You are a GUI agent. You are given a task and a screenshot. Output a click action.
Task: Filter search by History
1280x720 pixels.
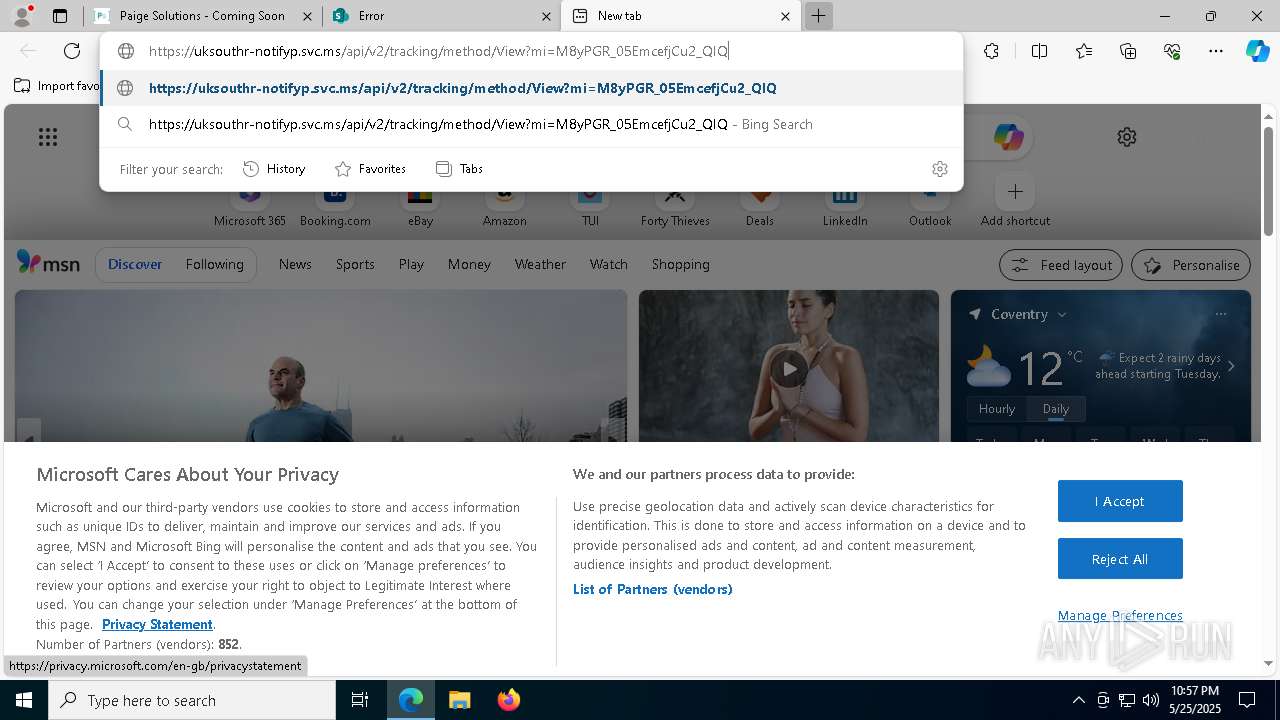[274, 169]
